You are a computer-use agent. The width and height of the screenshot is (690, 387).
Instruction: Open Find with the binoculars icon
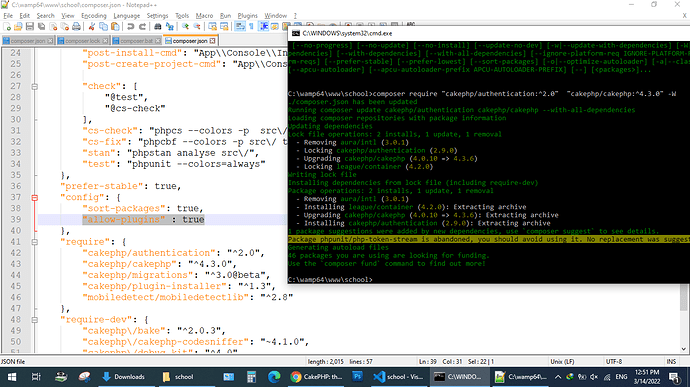coord(158,27)
